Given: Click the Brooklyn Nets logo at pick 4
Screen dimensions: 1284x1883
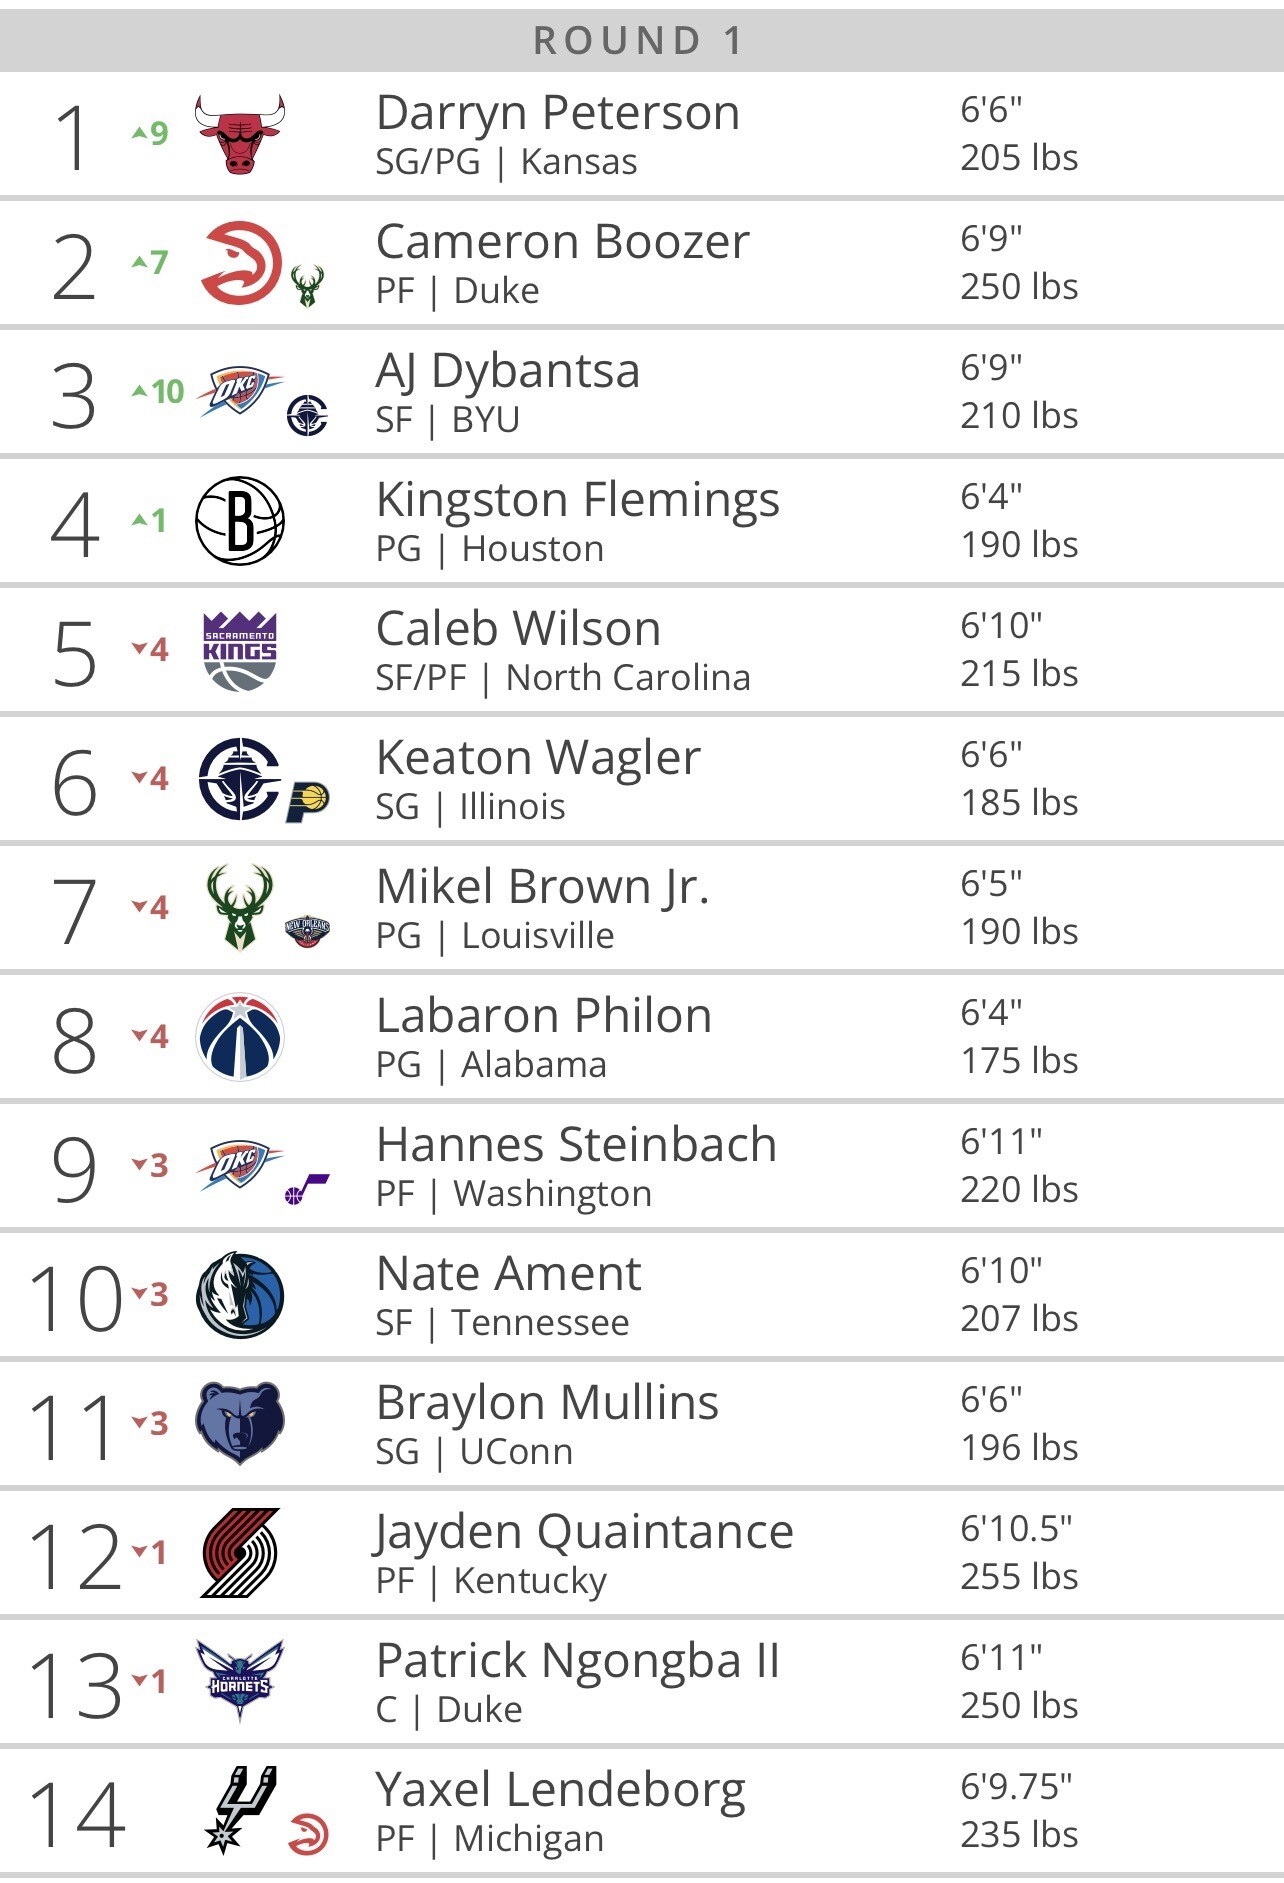Looking at the screenshot, I should 240,521.
